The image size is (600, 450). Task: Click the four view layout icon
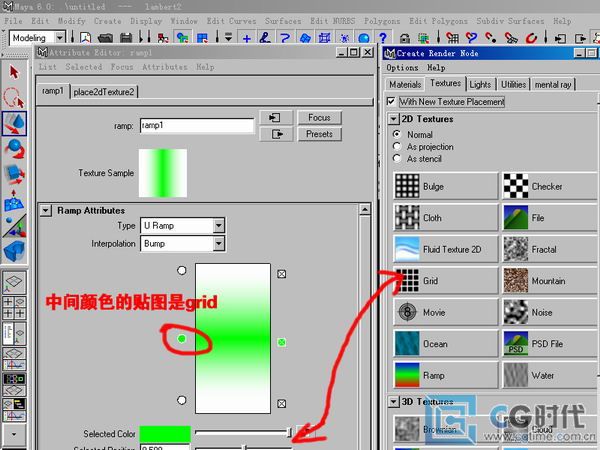[x=14, y=308]
